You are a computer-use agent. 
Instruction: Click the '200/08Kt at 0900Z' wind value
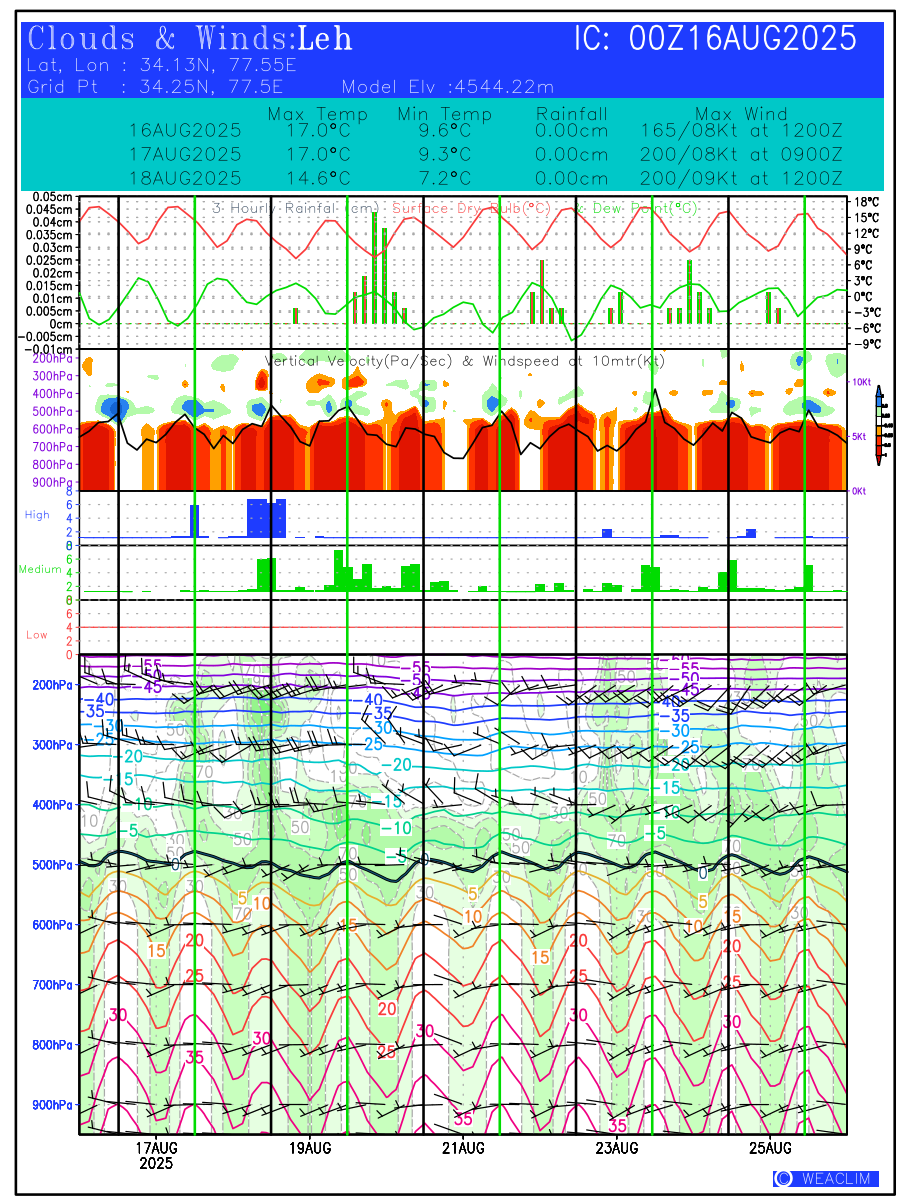point(741,154)
